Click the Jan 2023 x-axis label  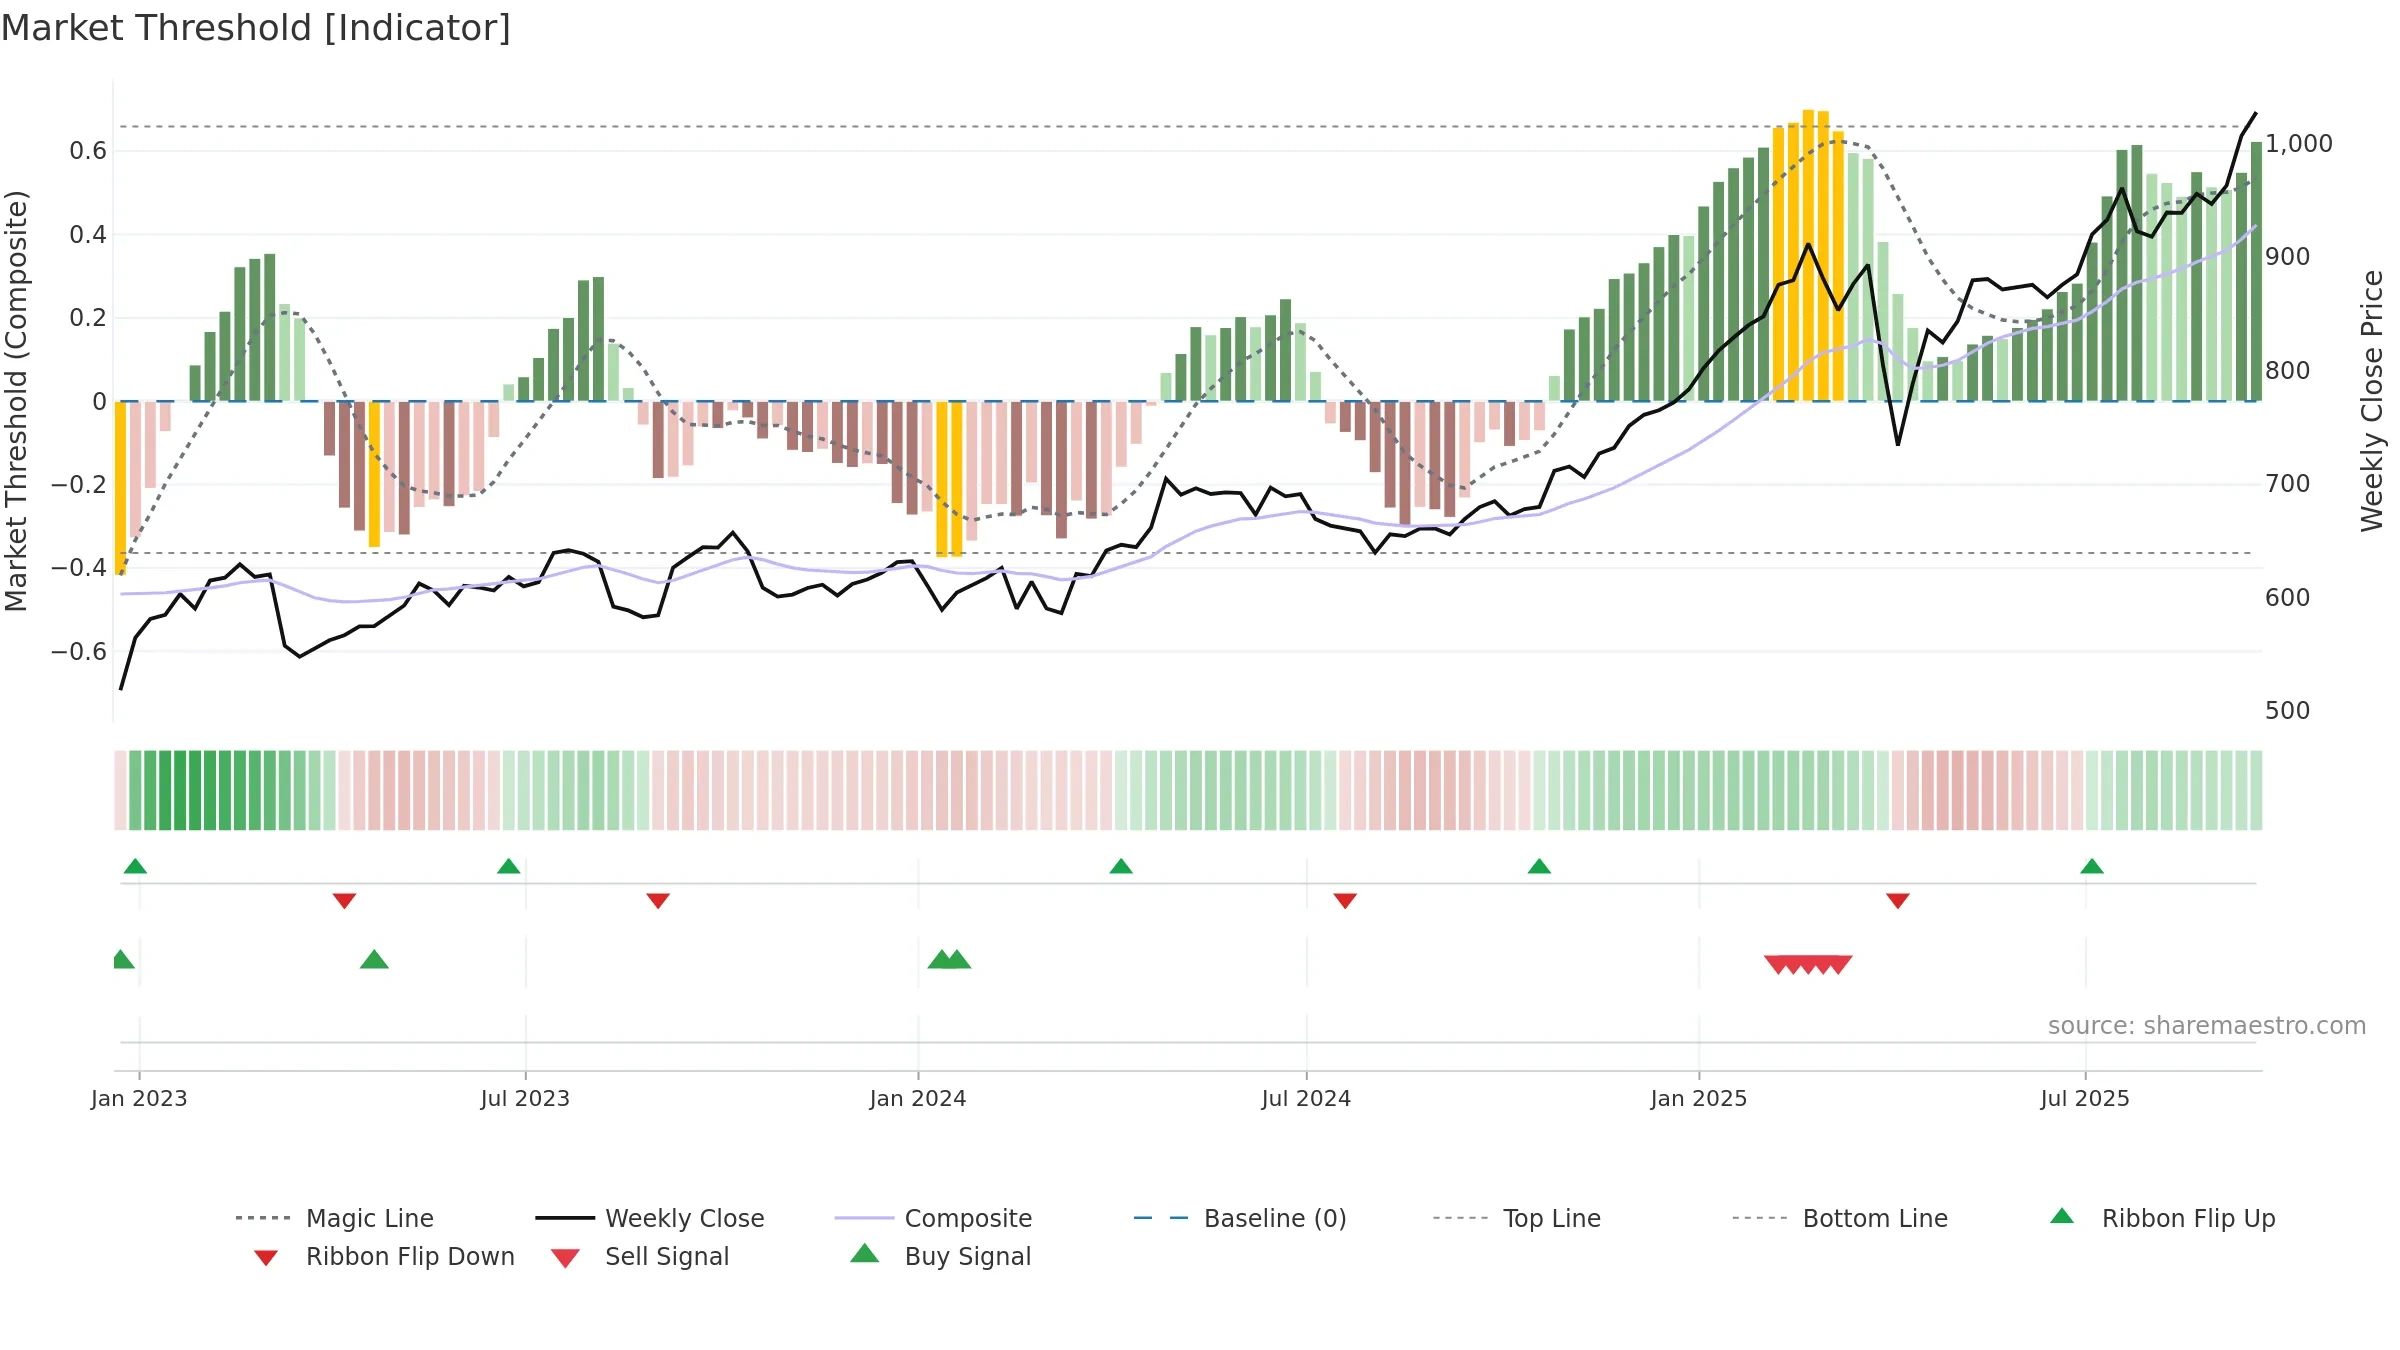click(x=139, y=1098)
